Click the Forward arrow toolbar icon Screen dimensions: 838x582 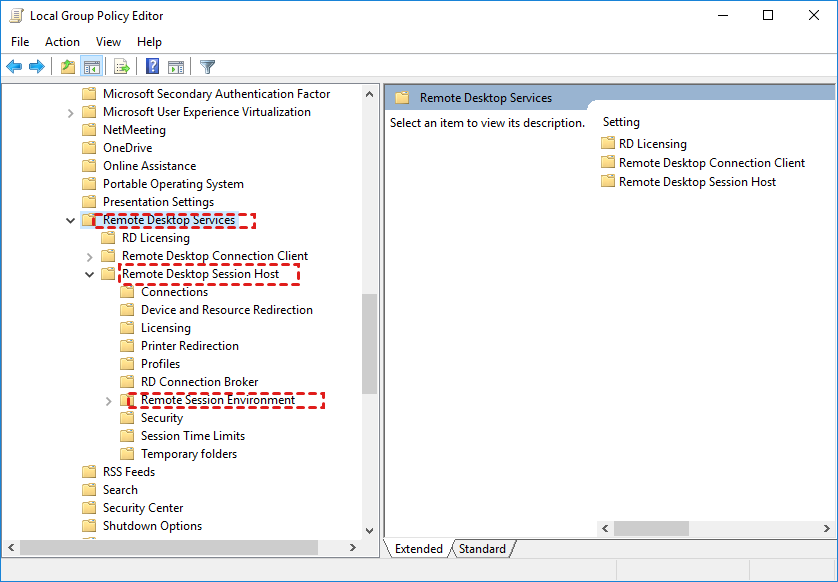36,67
